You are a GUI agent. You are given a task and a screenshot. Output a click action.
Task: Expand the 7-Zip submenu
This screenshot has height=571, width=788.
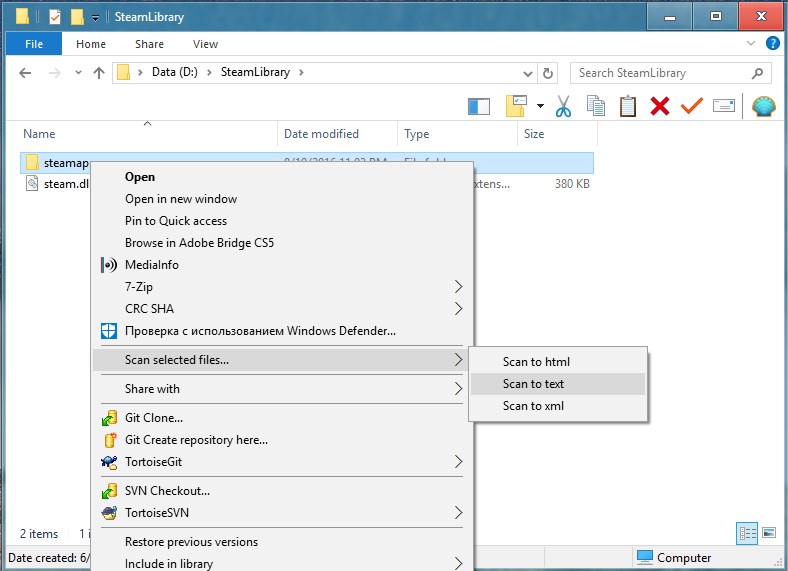tap(282, 287)
